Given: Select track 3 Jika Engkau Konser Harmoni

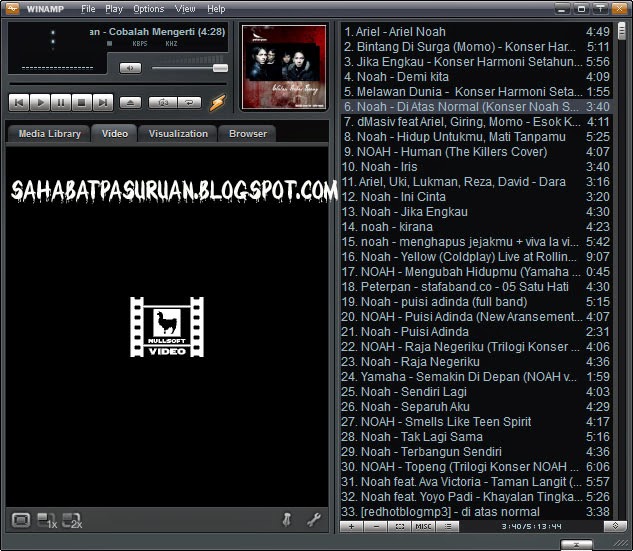Looking at the screenshot, I should tap(477, 62).
